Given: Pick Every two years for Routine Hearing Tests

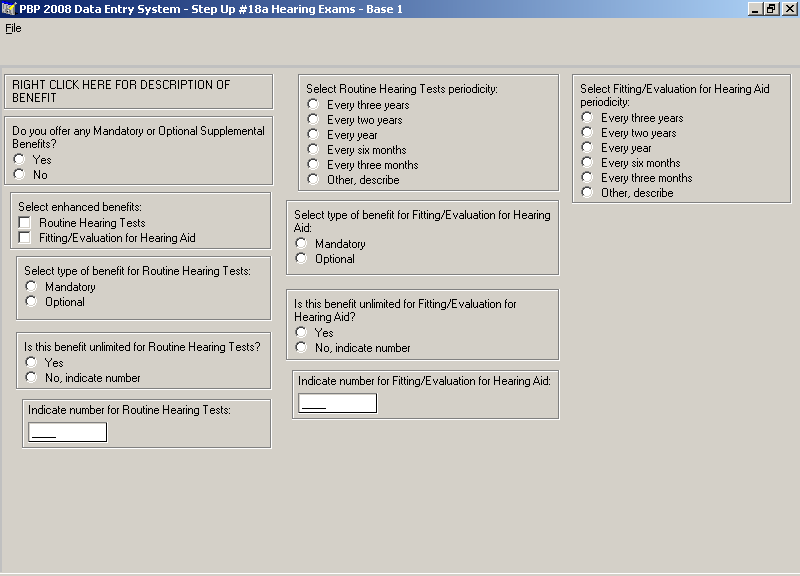Looking at the screenshot, I should pyautogui.click(x=313, y=119).
